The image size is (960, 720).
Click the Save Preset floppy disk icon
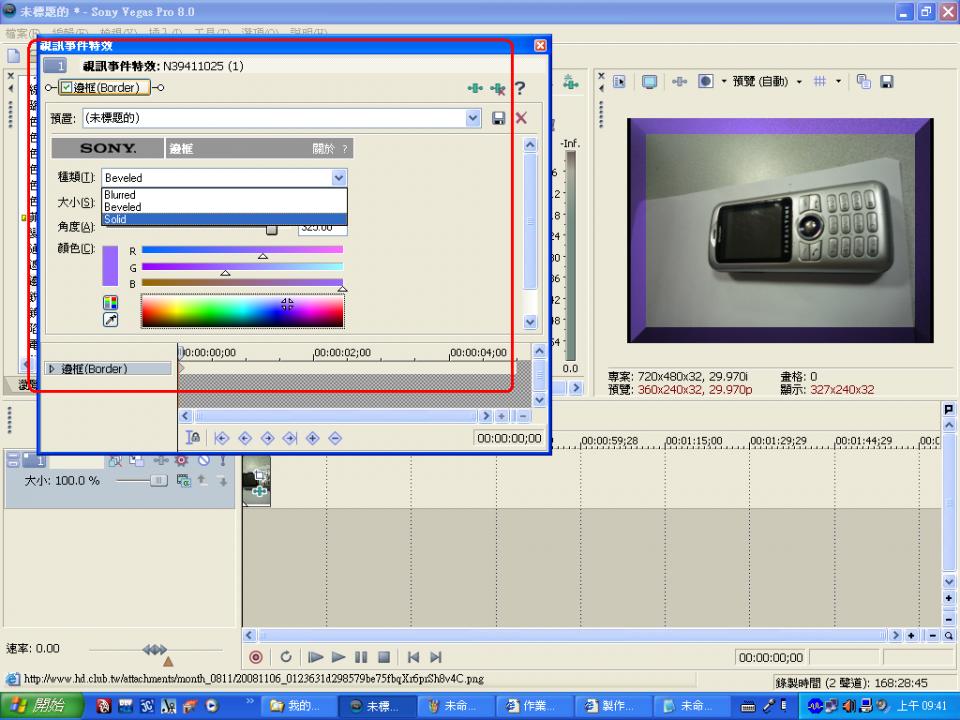pos(499,118)
